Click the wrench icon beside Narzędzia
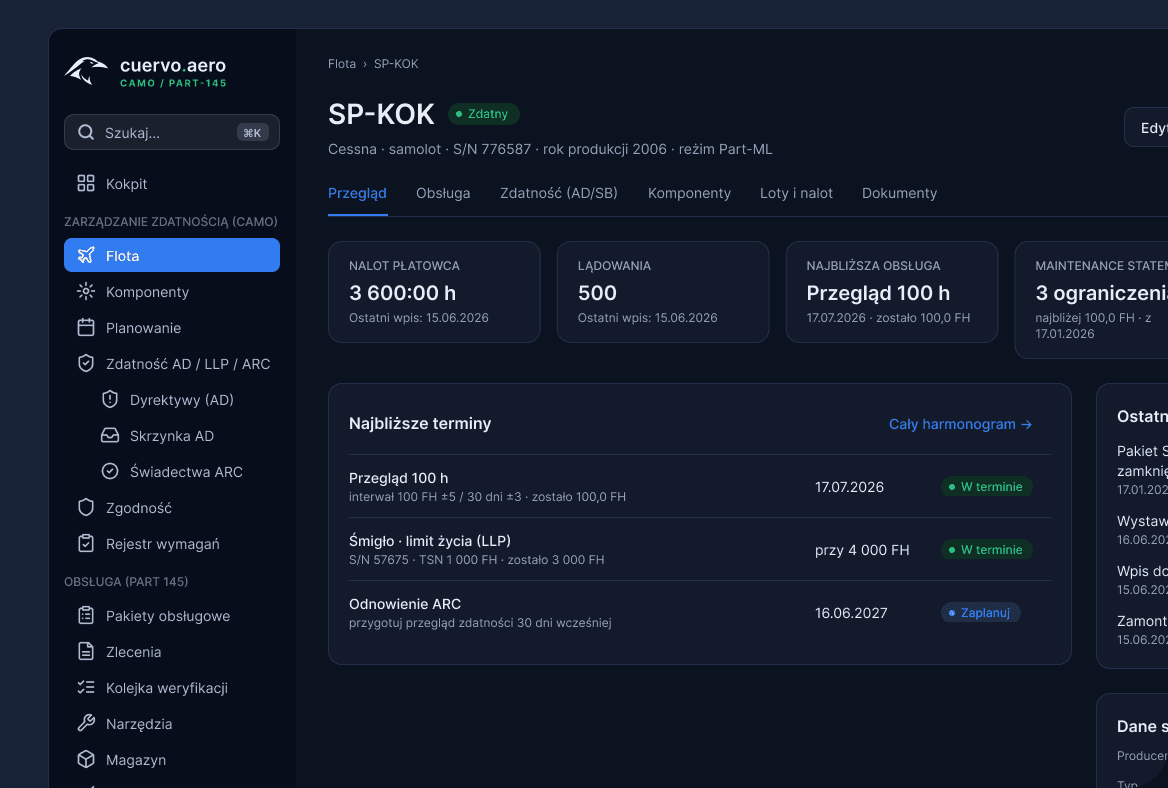 [x=86, y=723]
